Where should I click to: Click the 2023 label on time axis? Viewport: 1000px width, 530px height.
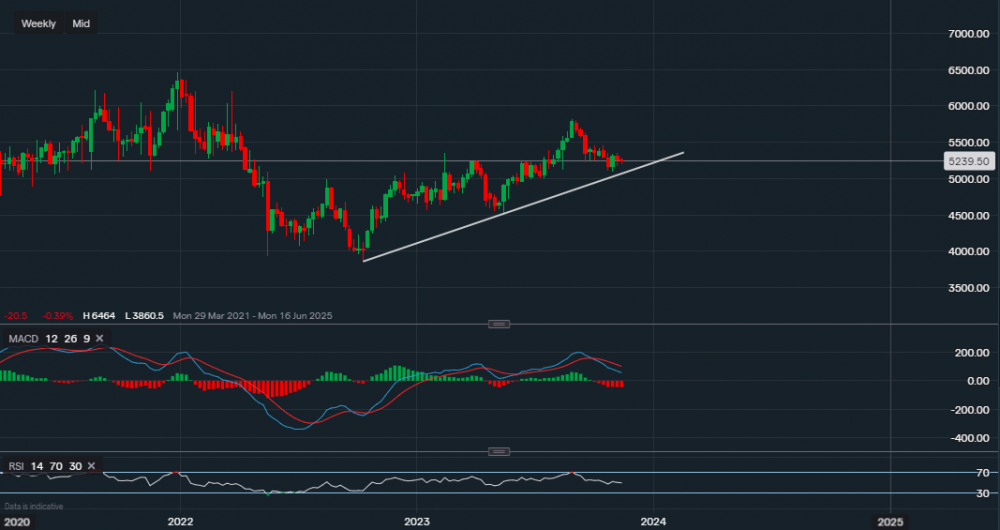(416, 521)
